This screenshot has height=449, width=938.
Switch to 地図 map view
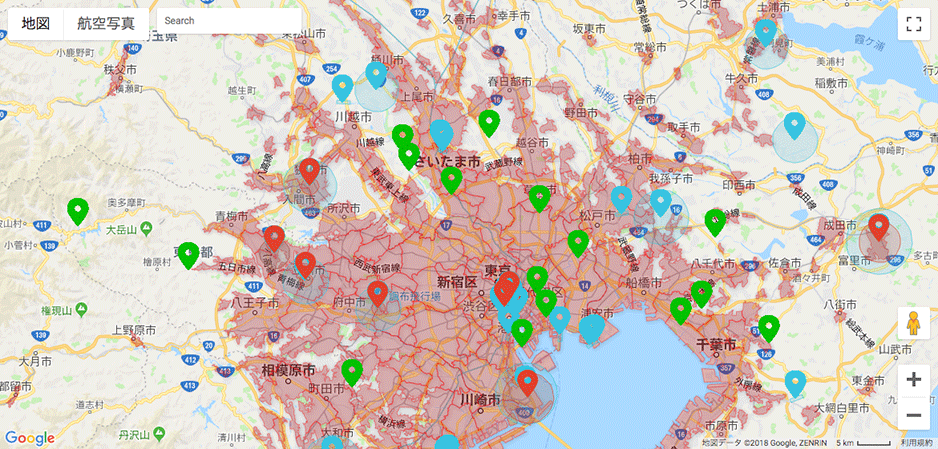pos(36,22)
